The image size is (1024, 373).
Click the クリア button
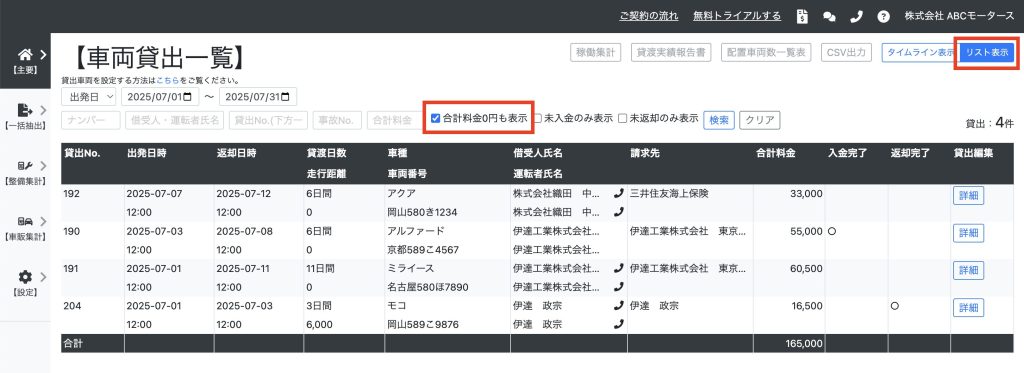(x=760, y=120)
